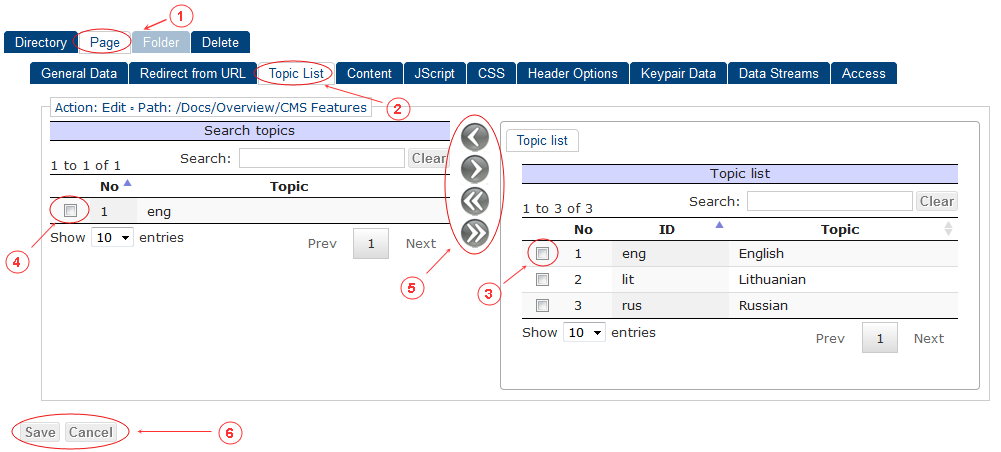The image size is (1001, 452).
Task: Click the Topic list search input field
Action: point(829,201)
